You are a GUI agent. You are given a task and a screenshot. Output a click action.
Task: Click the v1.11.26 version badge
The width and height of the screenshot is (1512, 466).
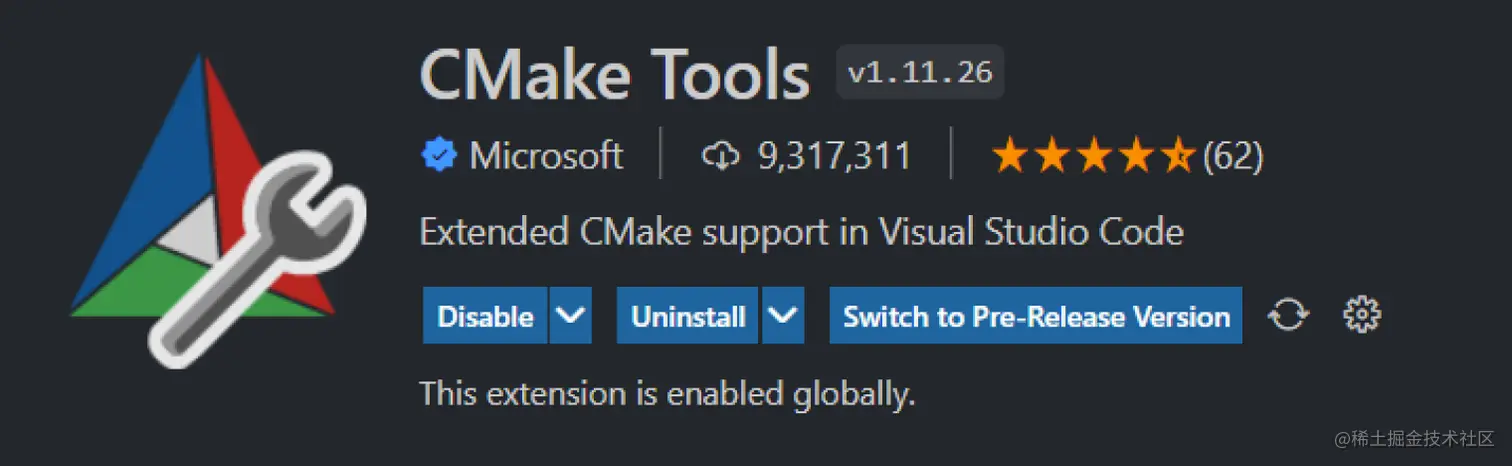tap(920, 73)
